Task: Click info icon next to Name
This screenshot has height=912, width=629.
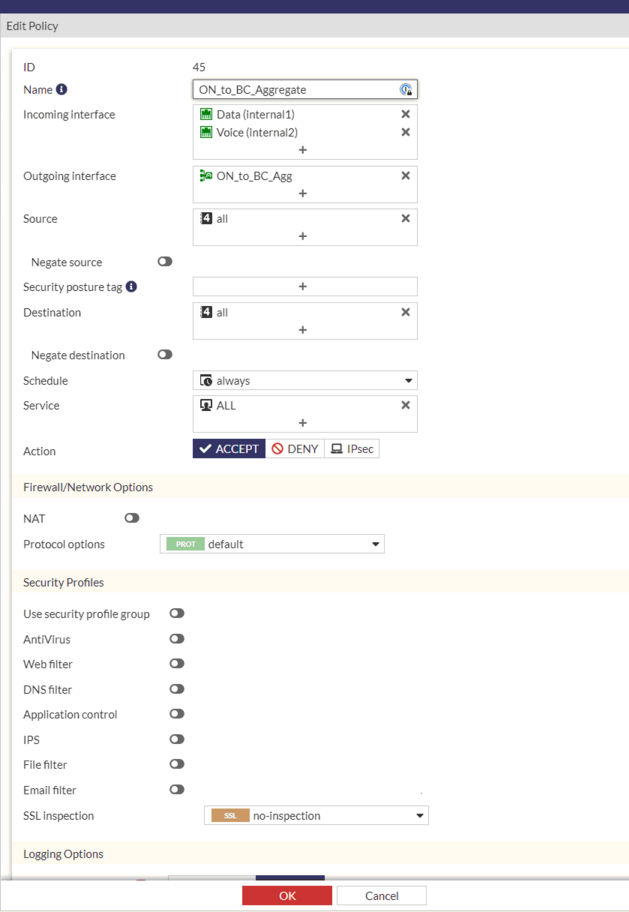Action: [x=61, y=90]
